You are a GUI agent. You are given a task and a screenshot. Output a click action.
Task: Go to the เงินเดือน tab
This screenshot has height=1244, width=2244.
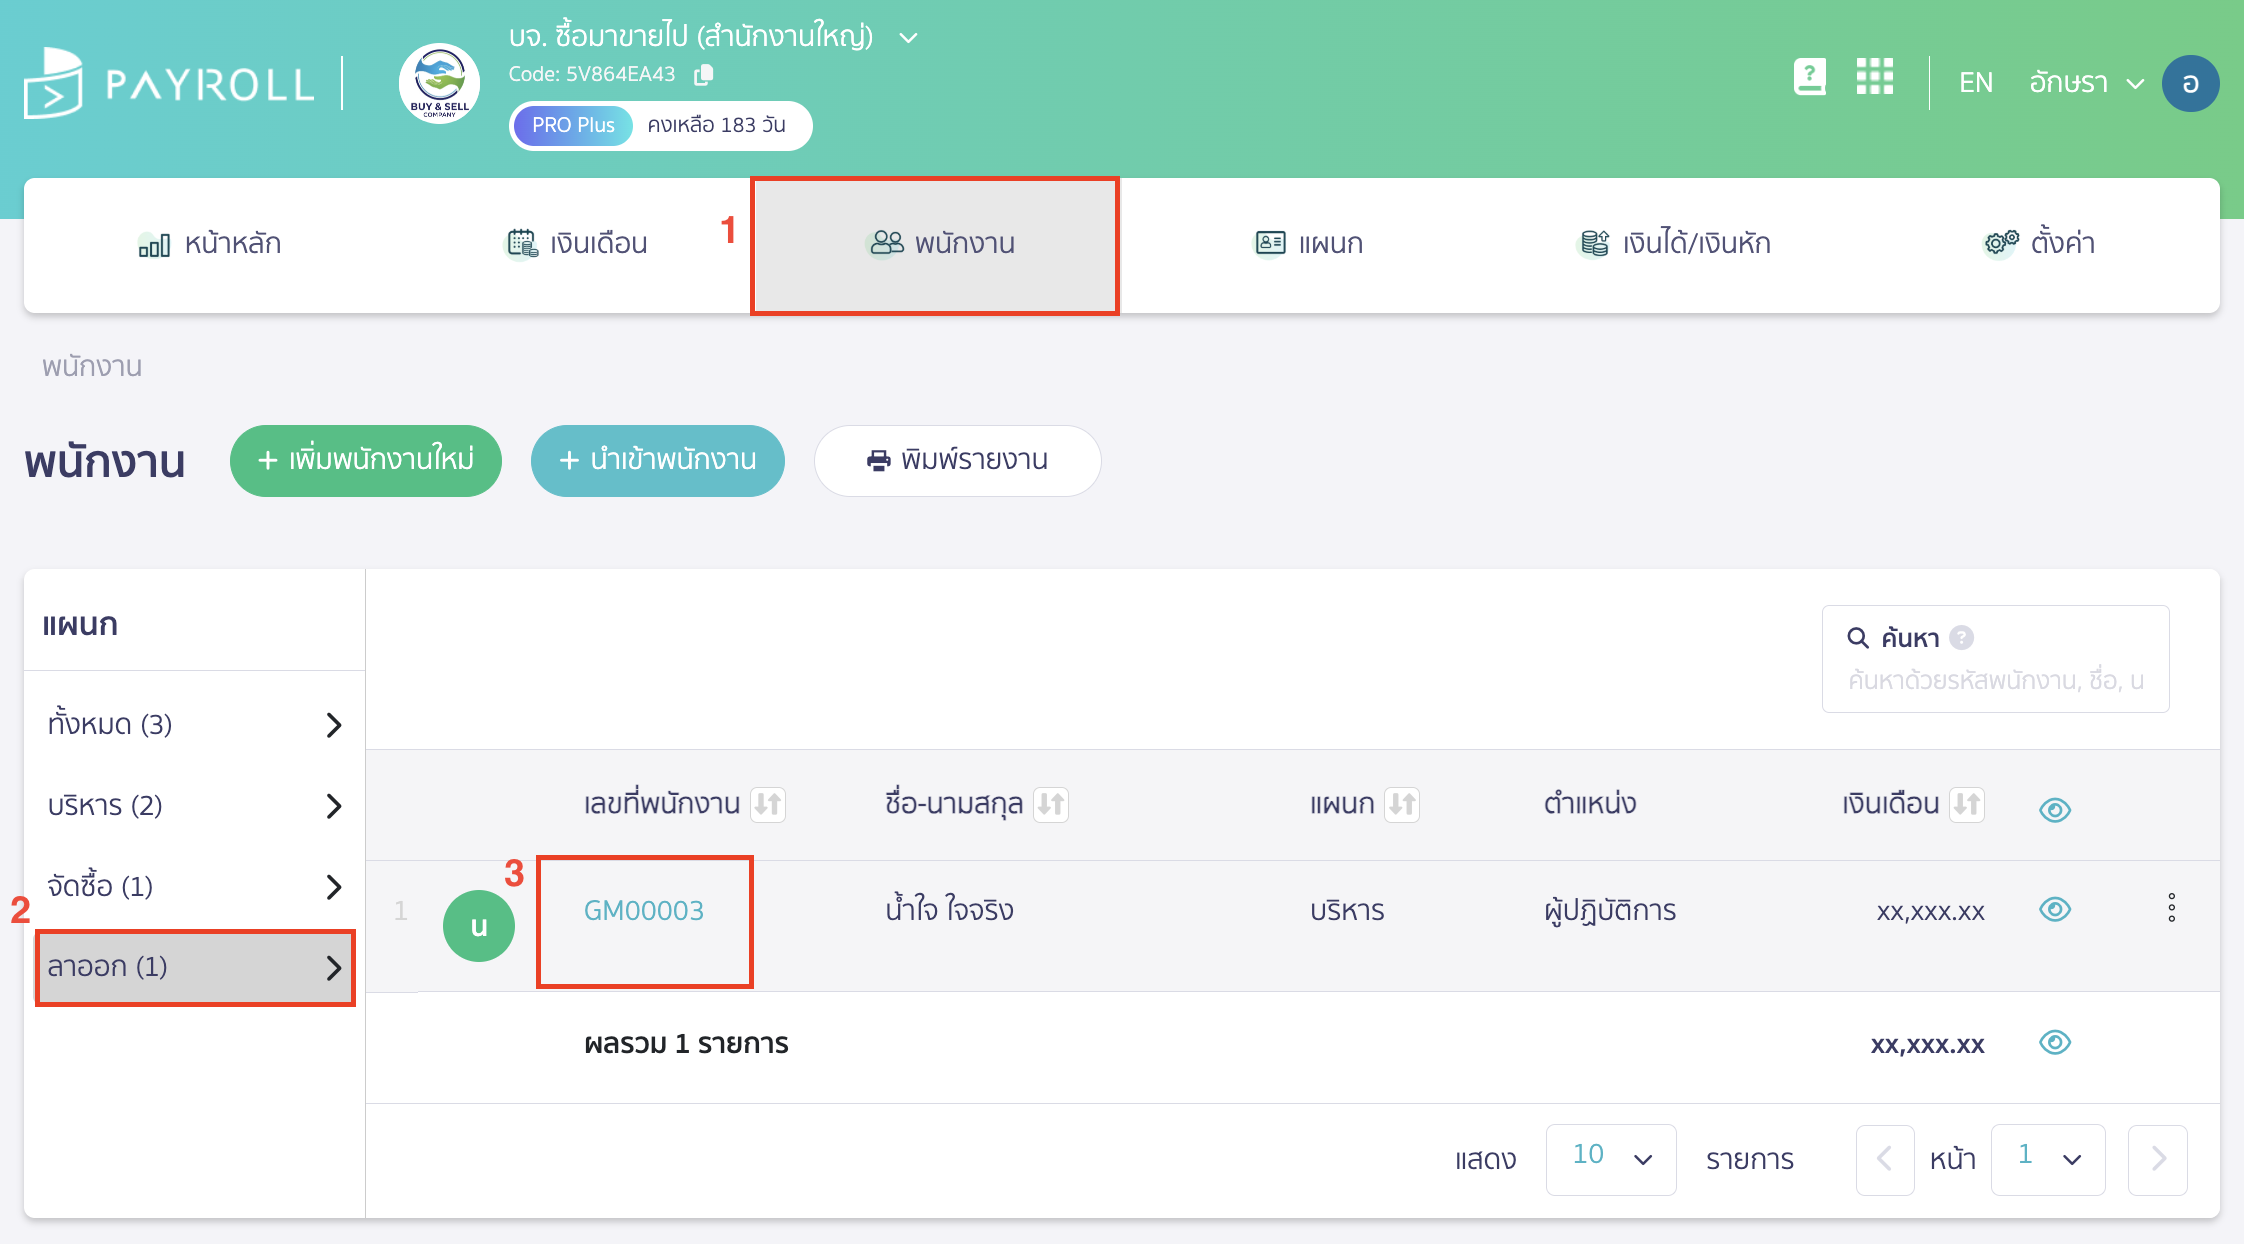[577, 244]
